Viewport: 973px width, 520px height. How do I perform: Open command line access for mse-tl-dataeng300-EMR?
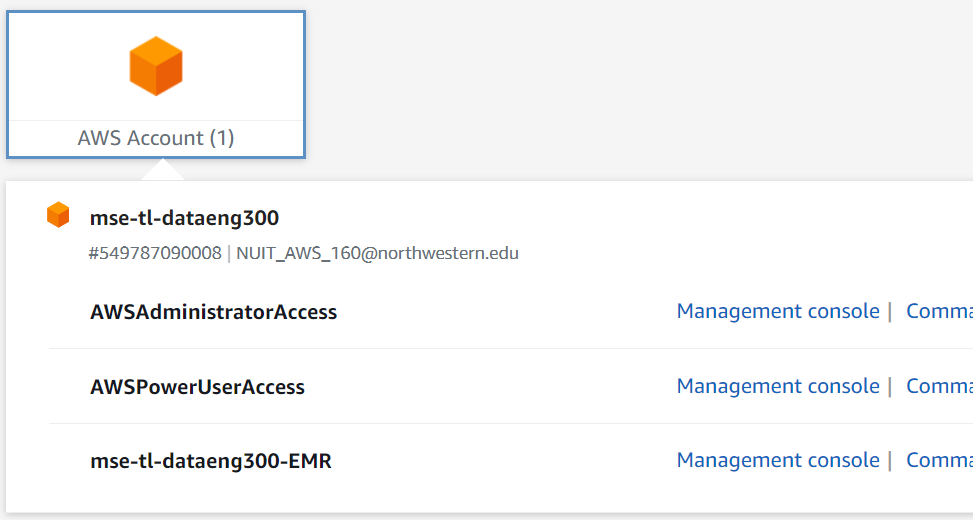pos(938,460)
